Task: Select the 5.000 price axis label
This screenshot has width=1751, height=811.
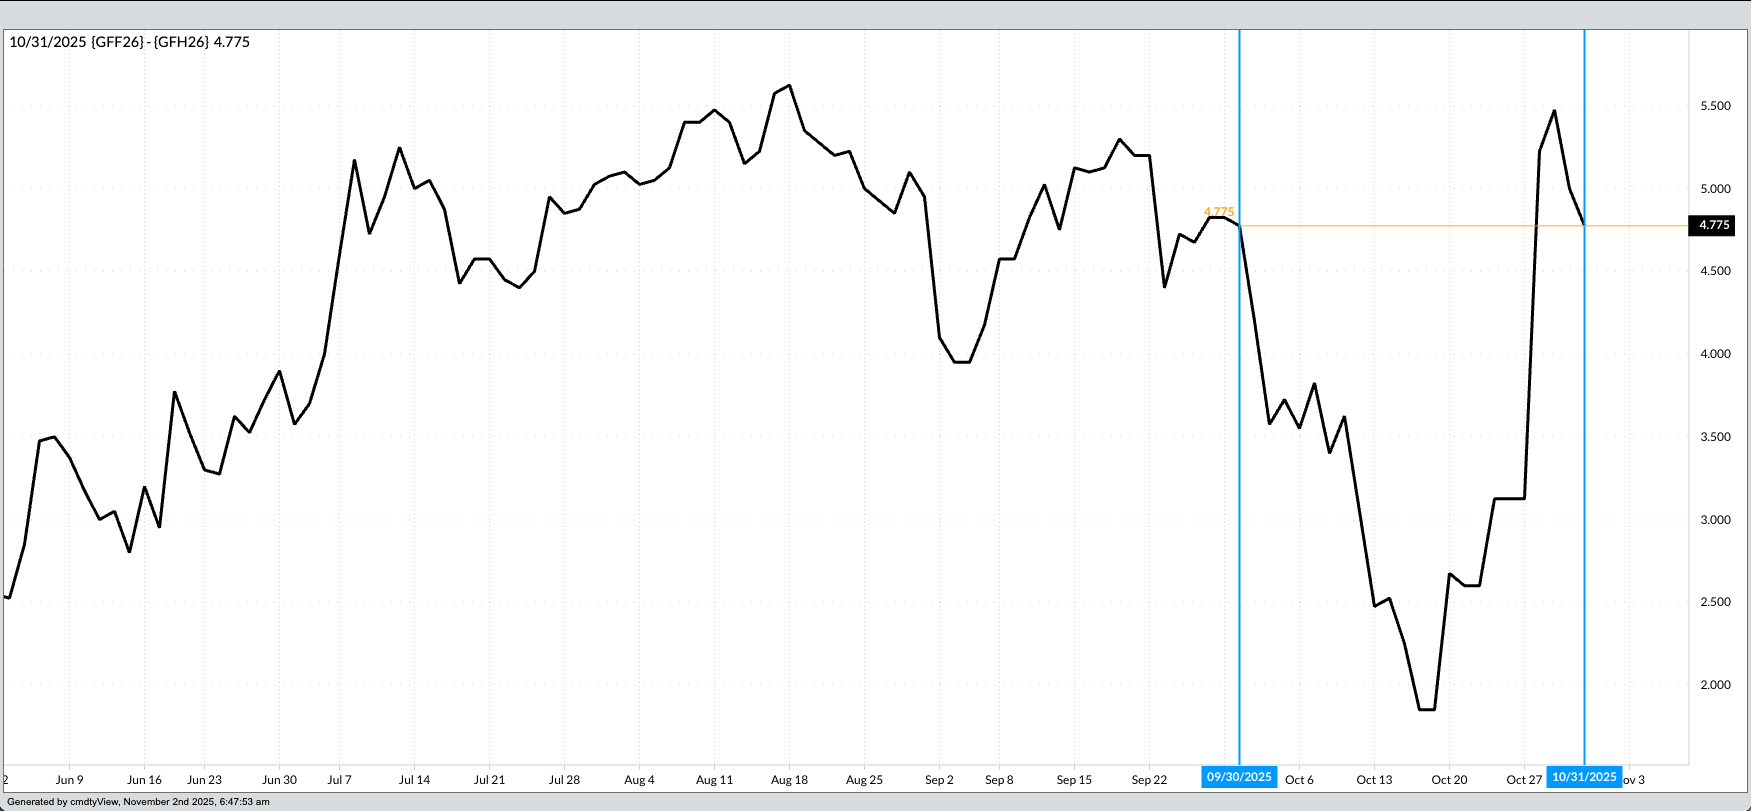Action: [1715, 189]
